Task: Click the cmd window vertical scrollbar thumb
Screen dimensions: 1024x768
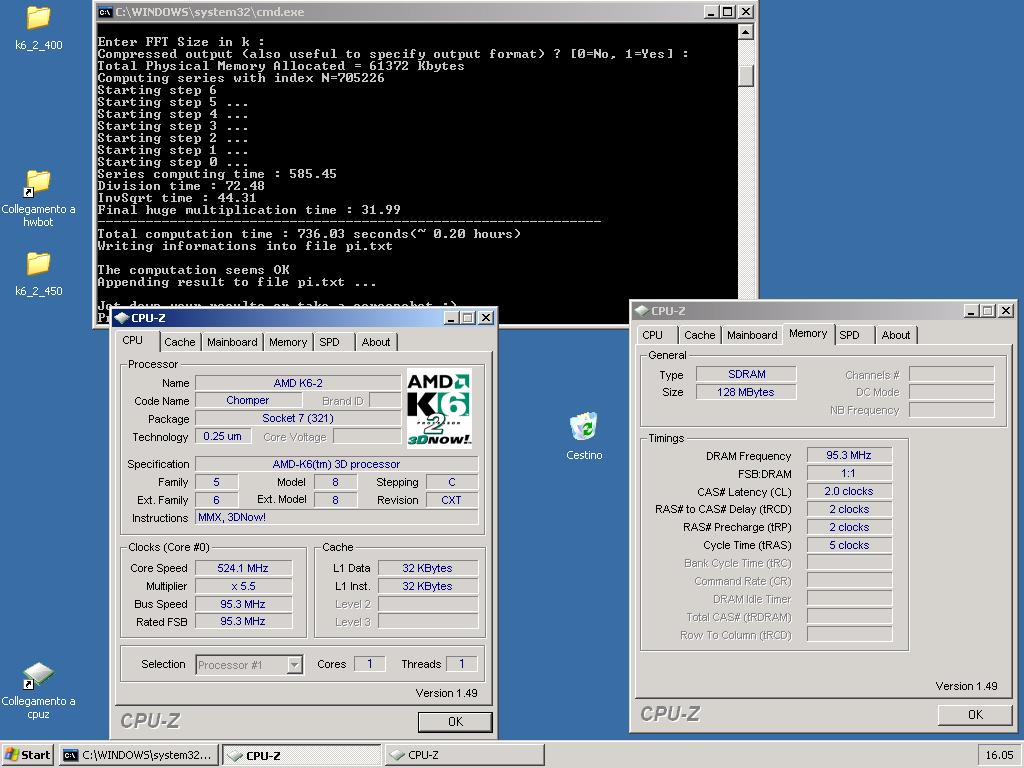Action: click(746, 76)
